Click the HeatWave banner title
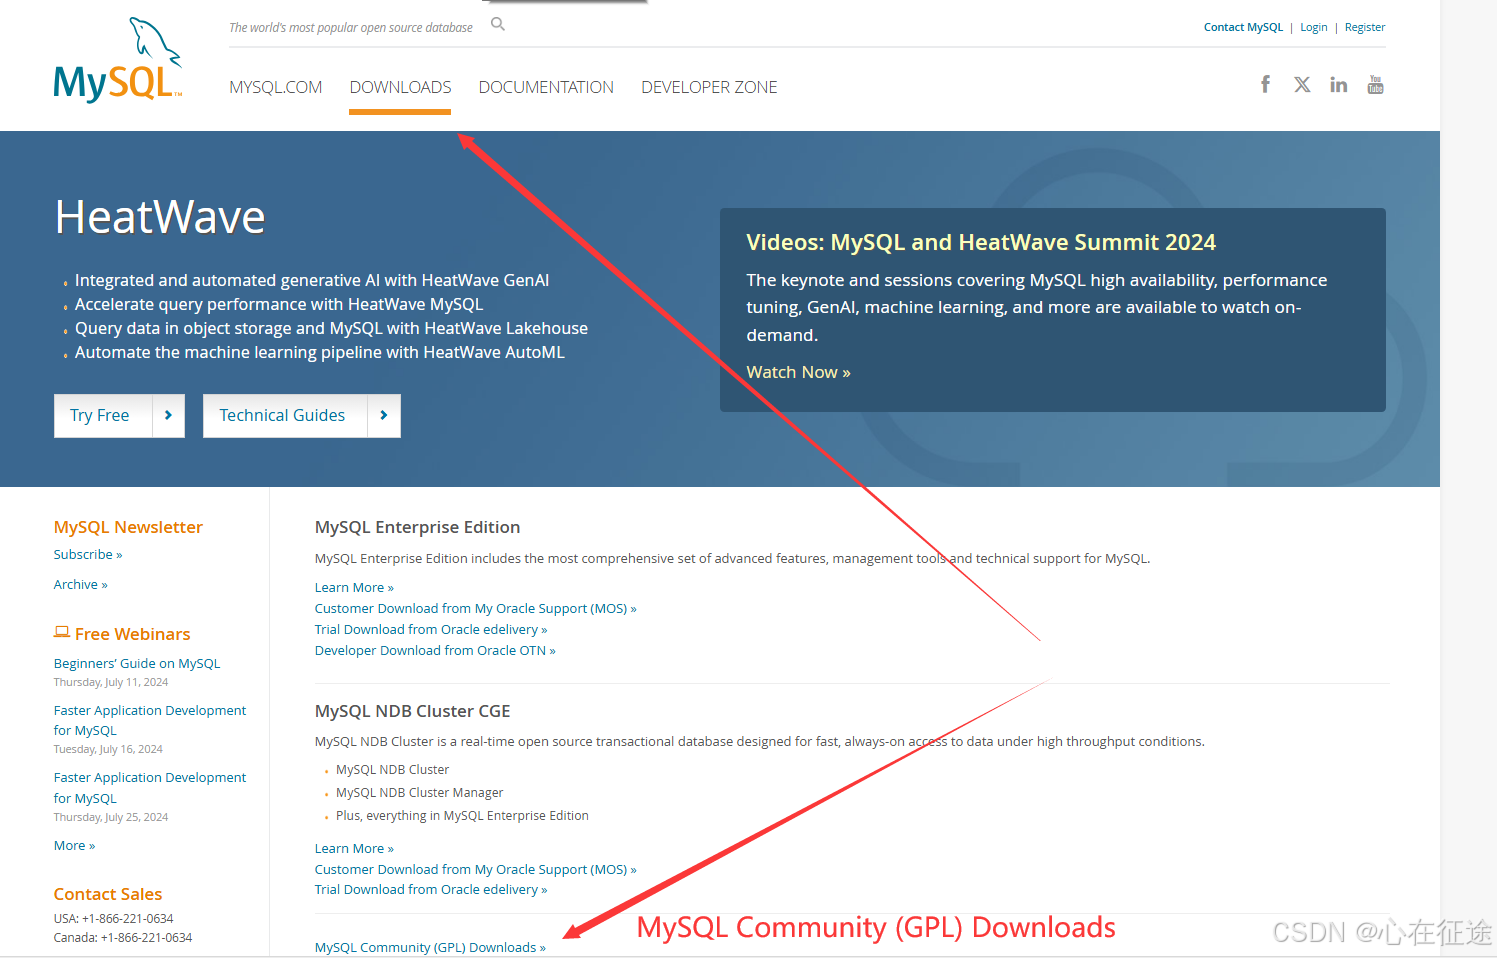This screenshot has width=1497, height=958. (160, 217)
